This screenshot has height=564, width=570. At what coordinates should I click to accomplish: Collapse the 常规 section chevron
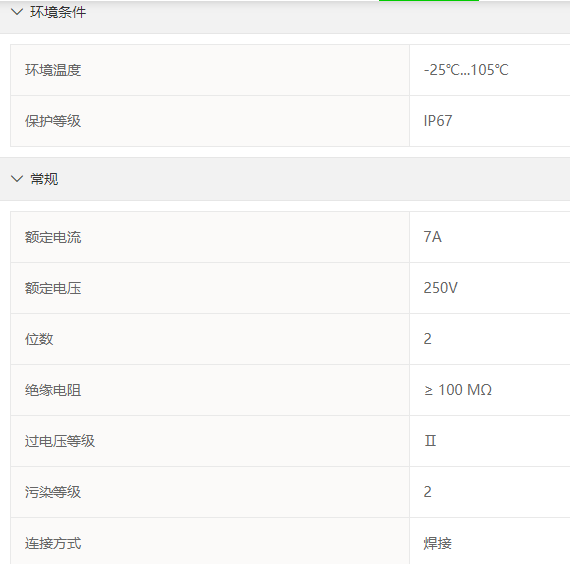tap(17, 179)
